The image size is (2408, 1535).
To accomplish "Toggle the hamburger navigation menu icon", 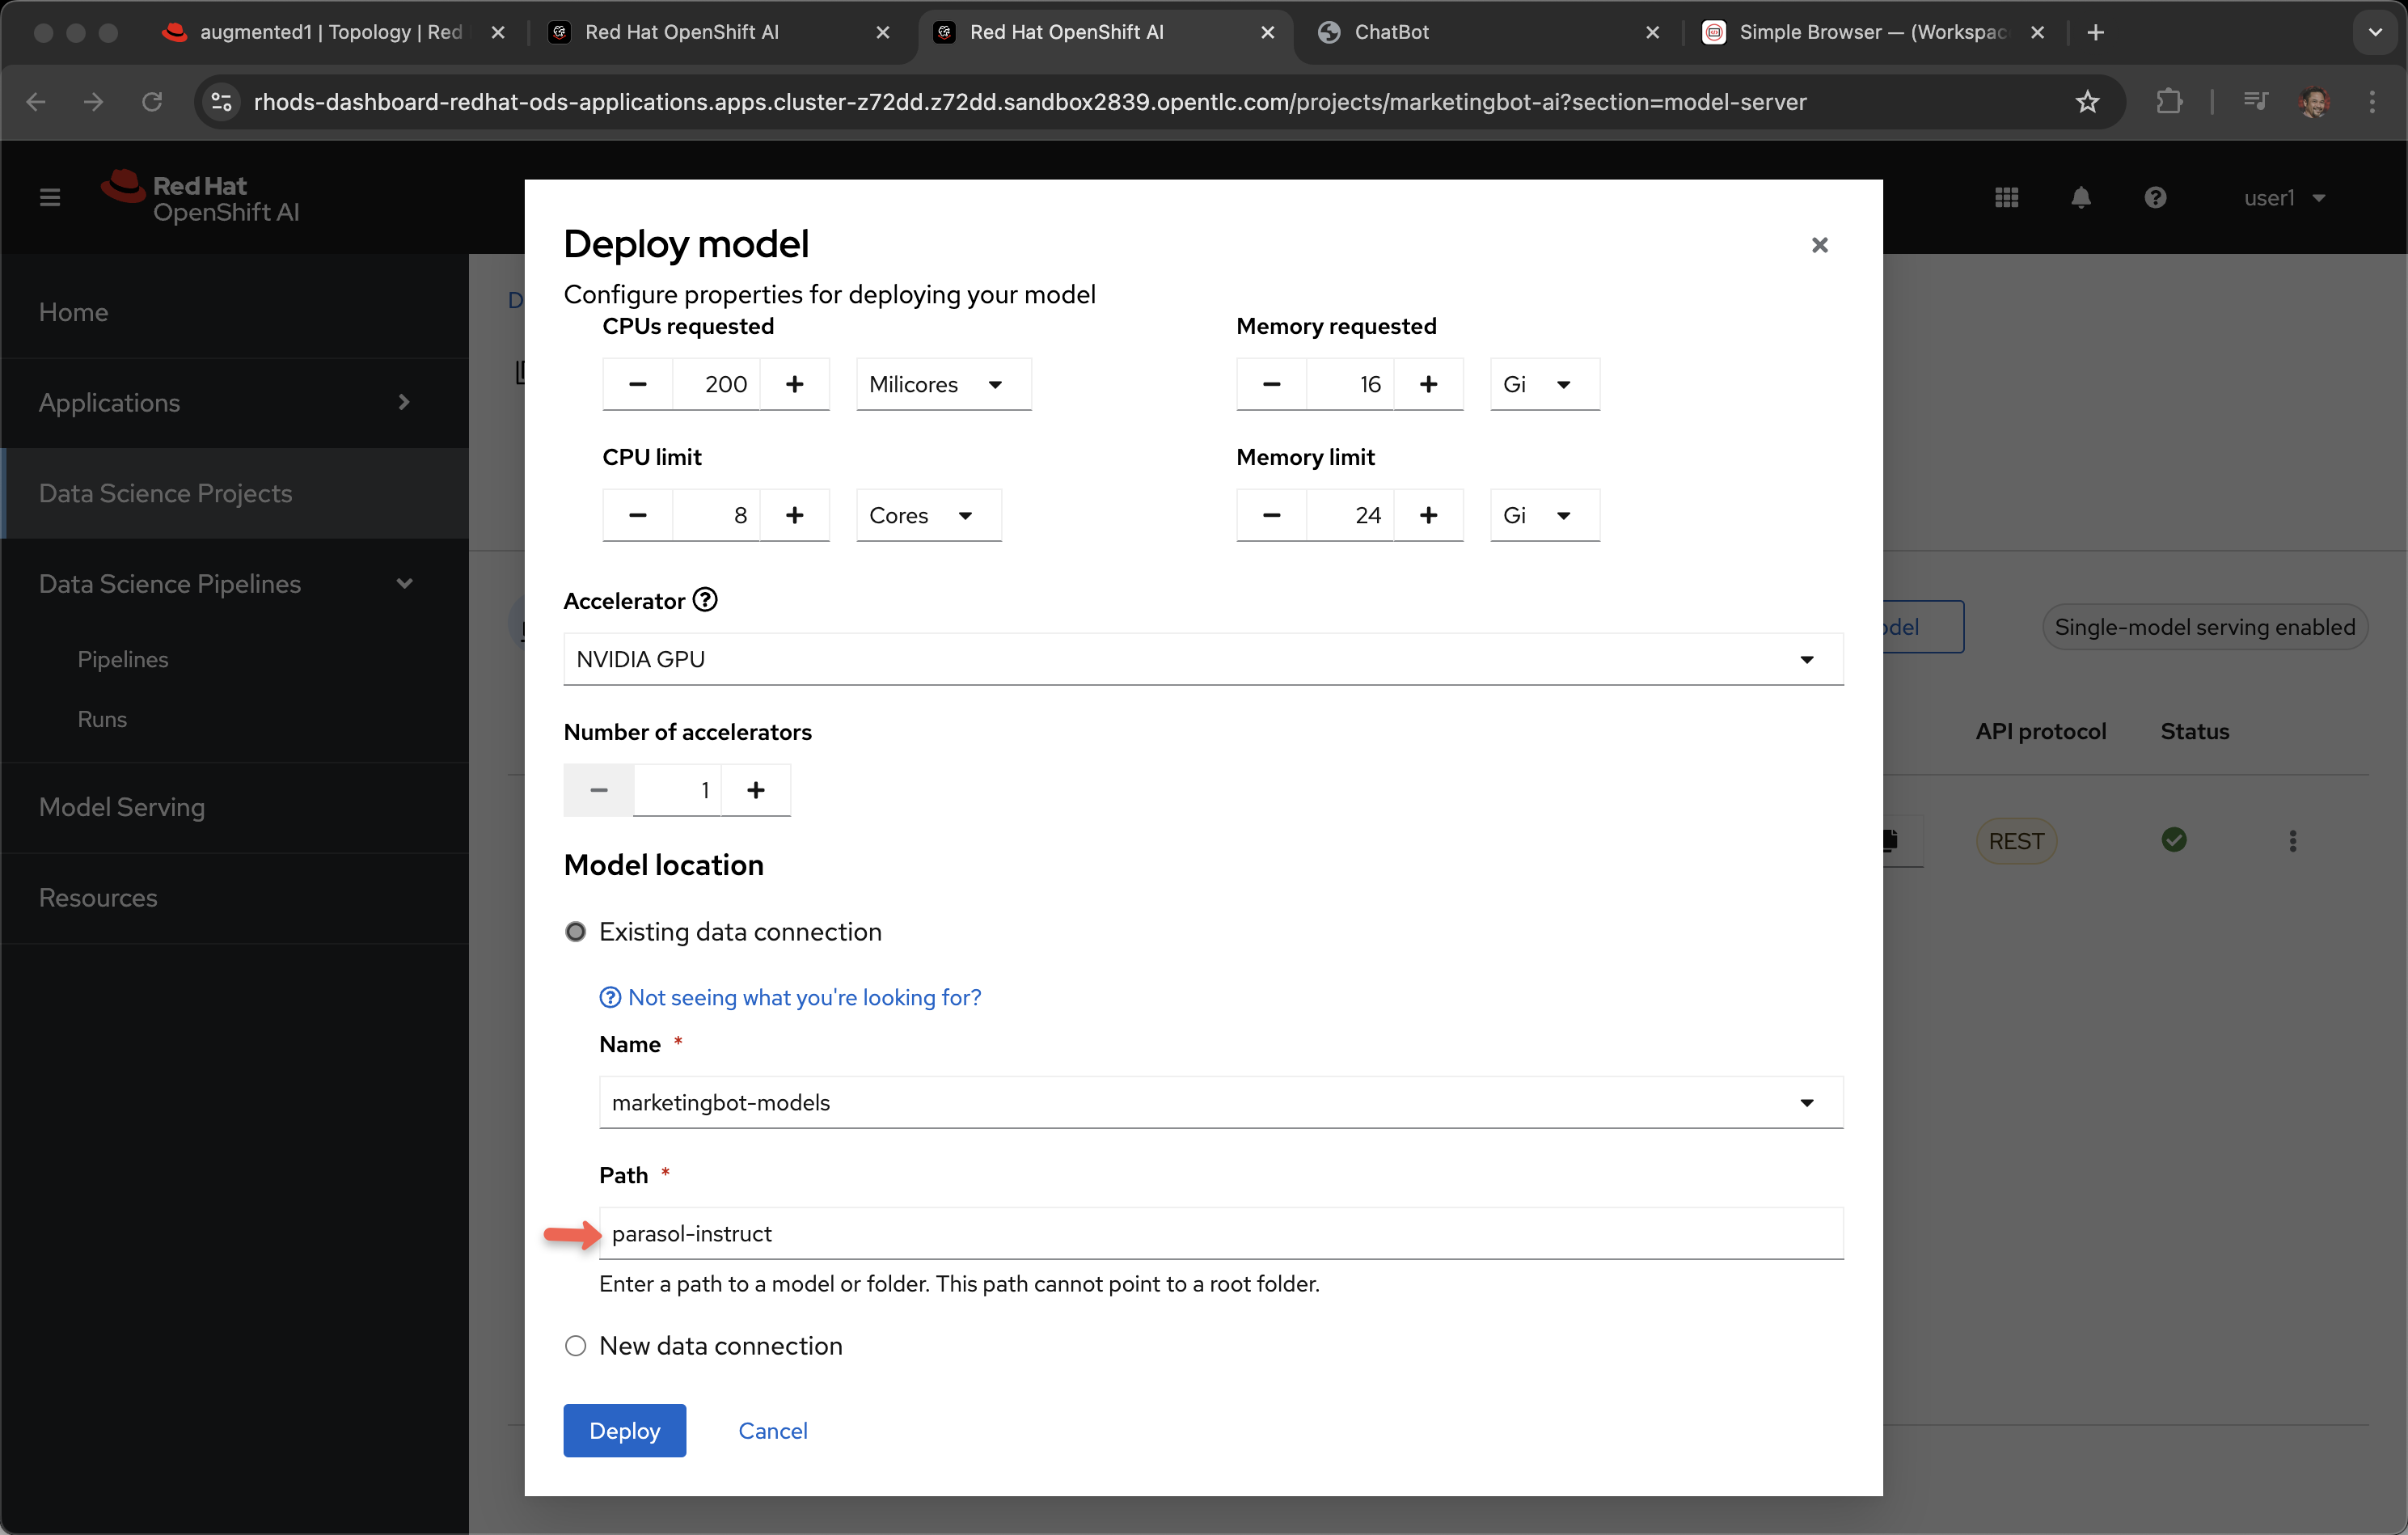I will coord(50,198).
